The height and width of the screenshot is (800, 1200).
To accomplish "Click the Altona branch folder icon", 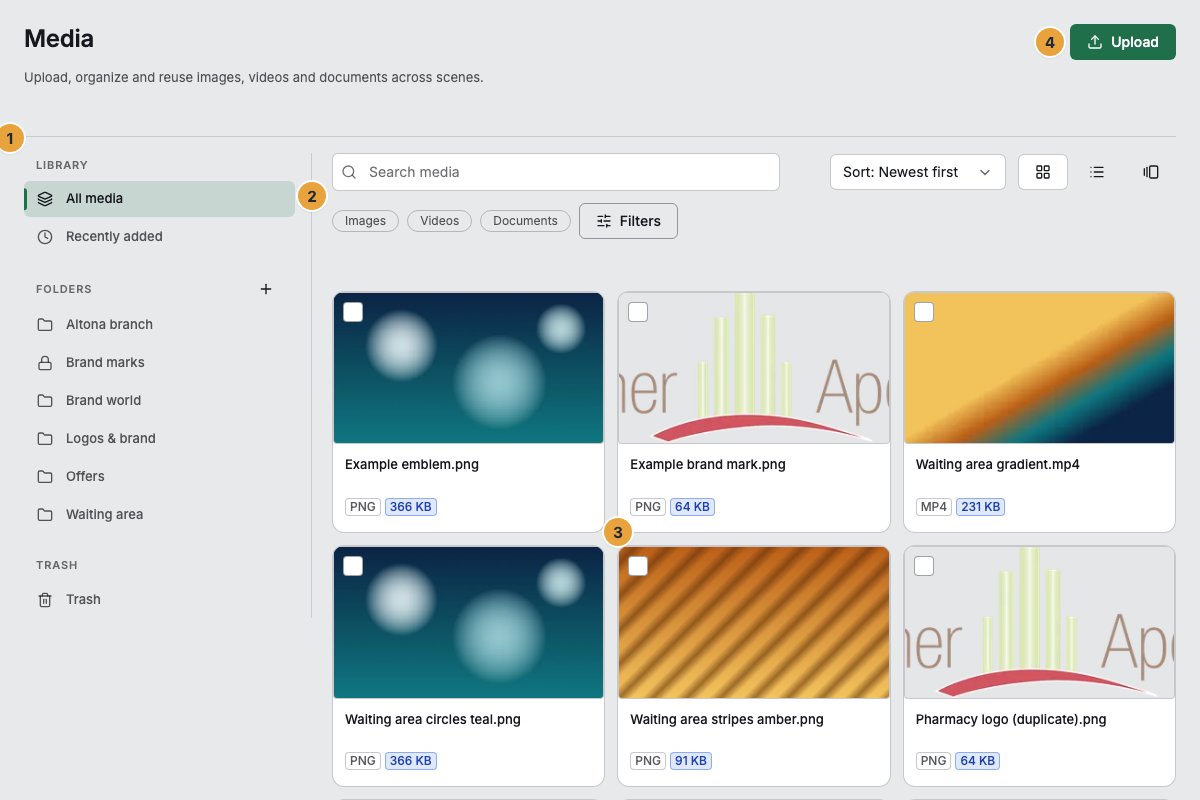I will [45, 325].
